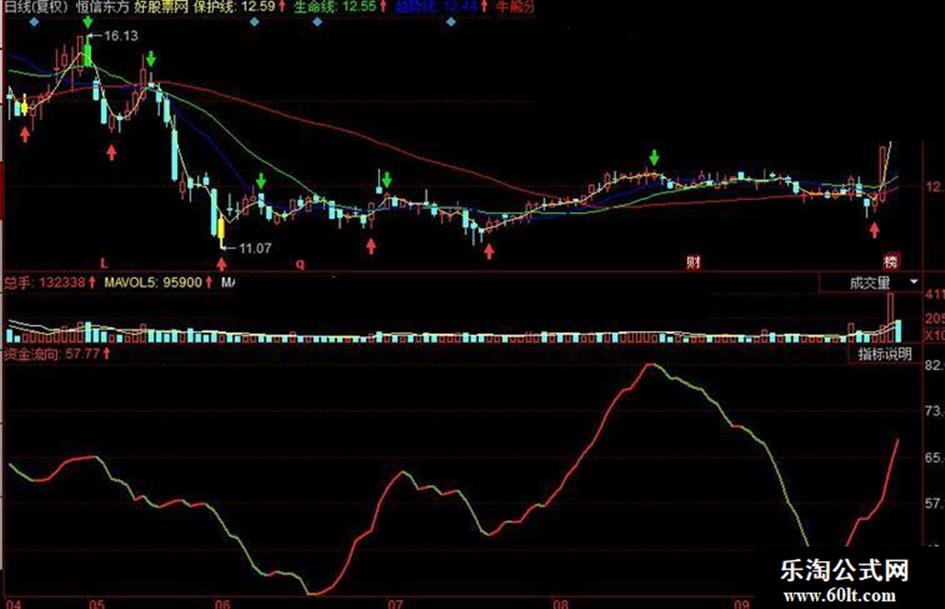
Task: Click the green sell arrow above 16.13 peak
Action: pos(88,22)
